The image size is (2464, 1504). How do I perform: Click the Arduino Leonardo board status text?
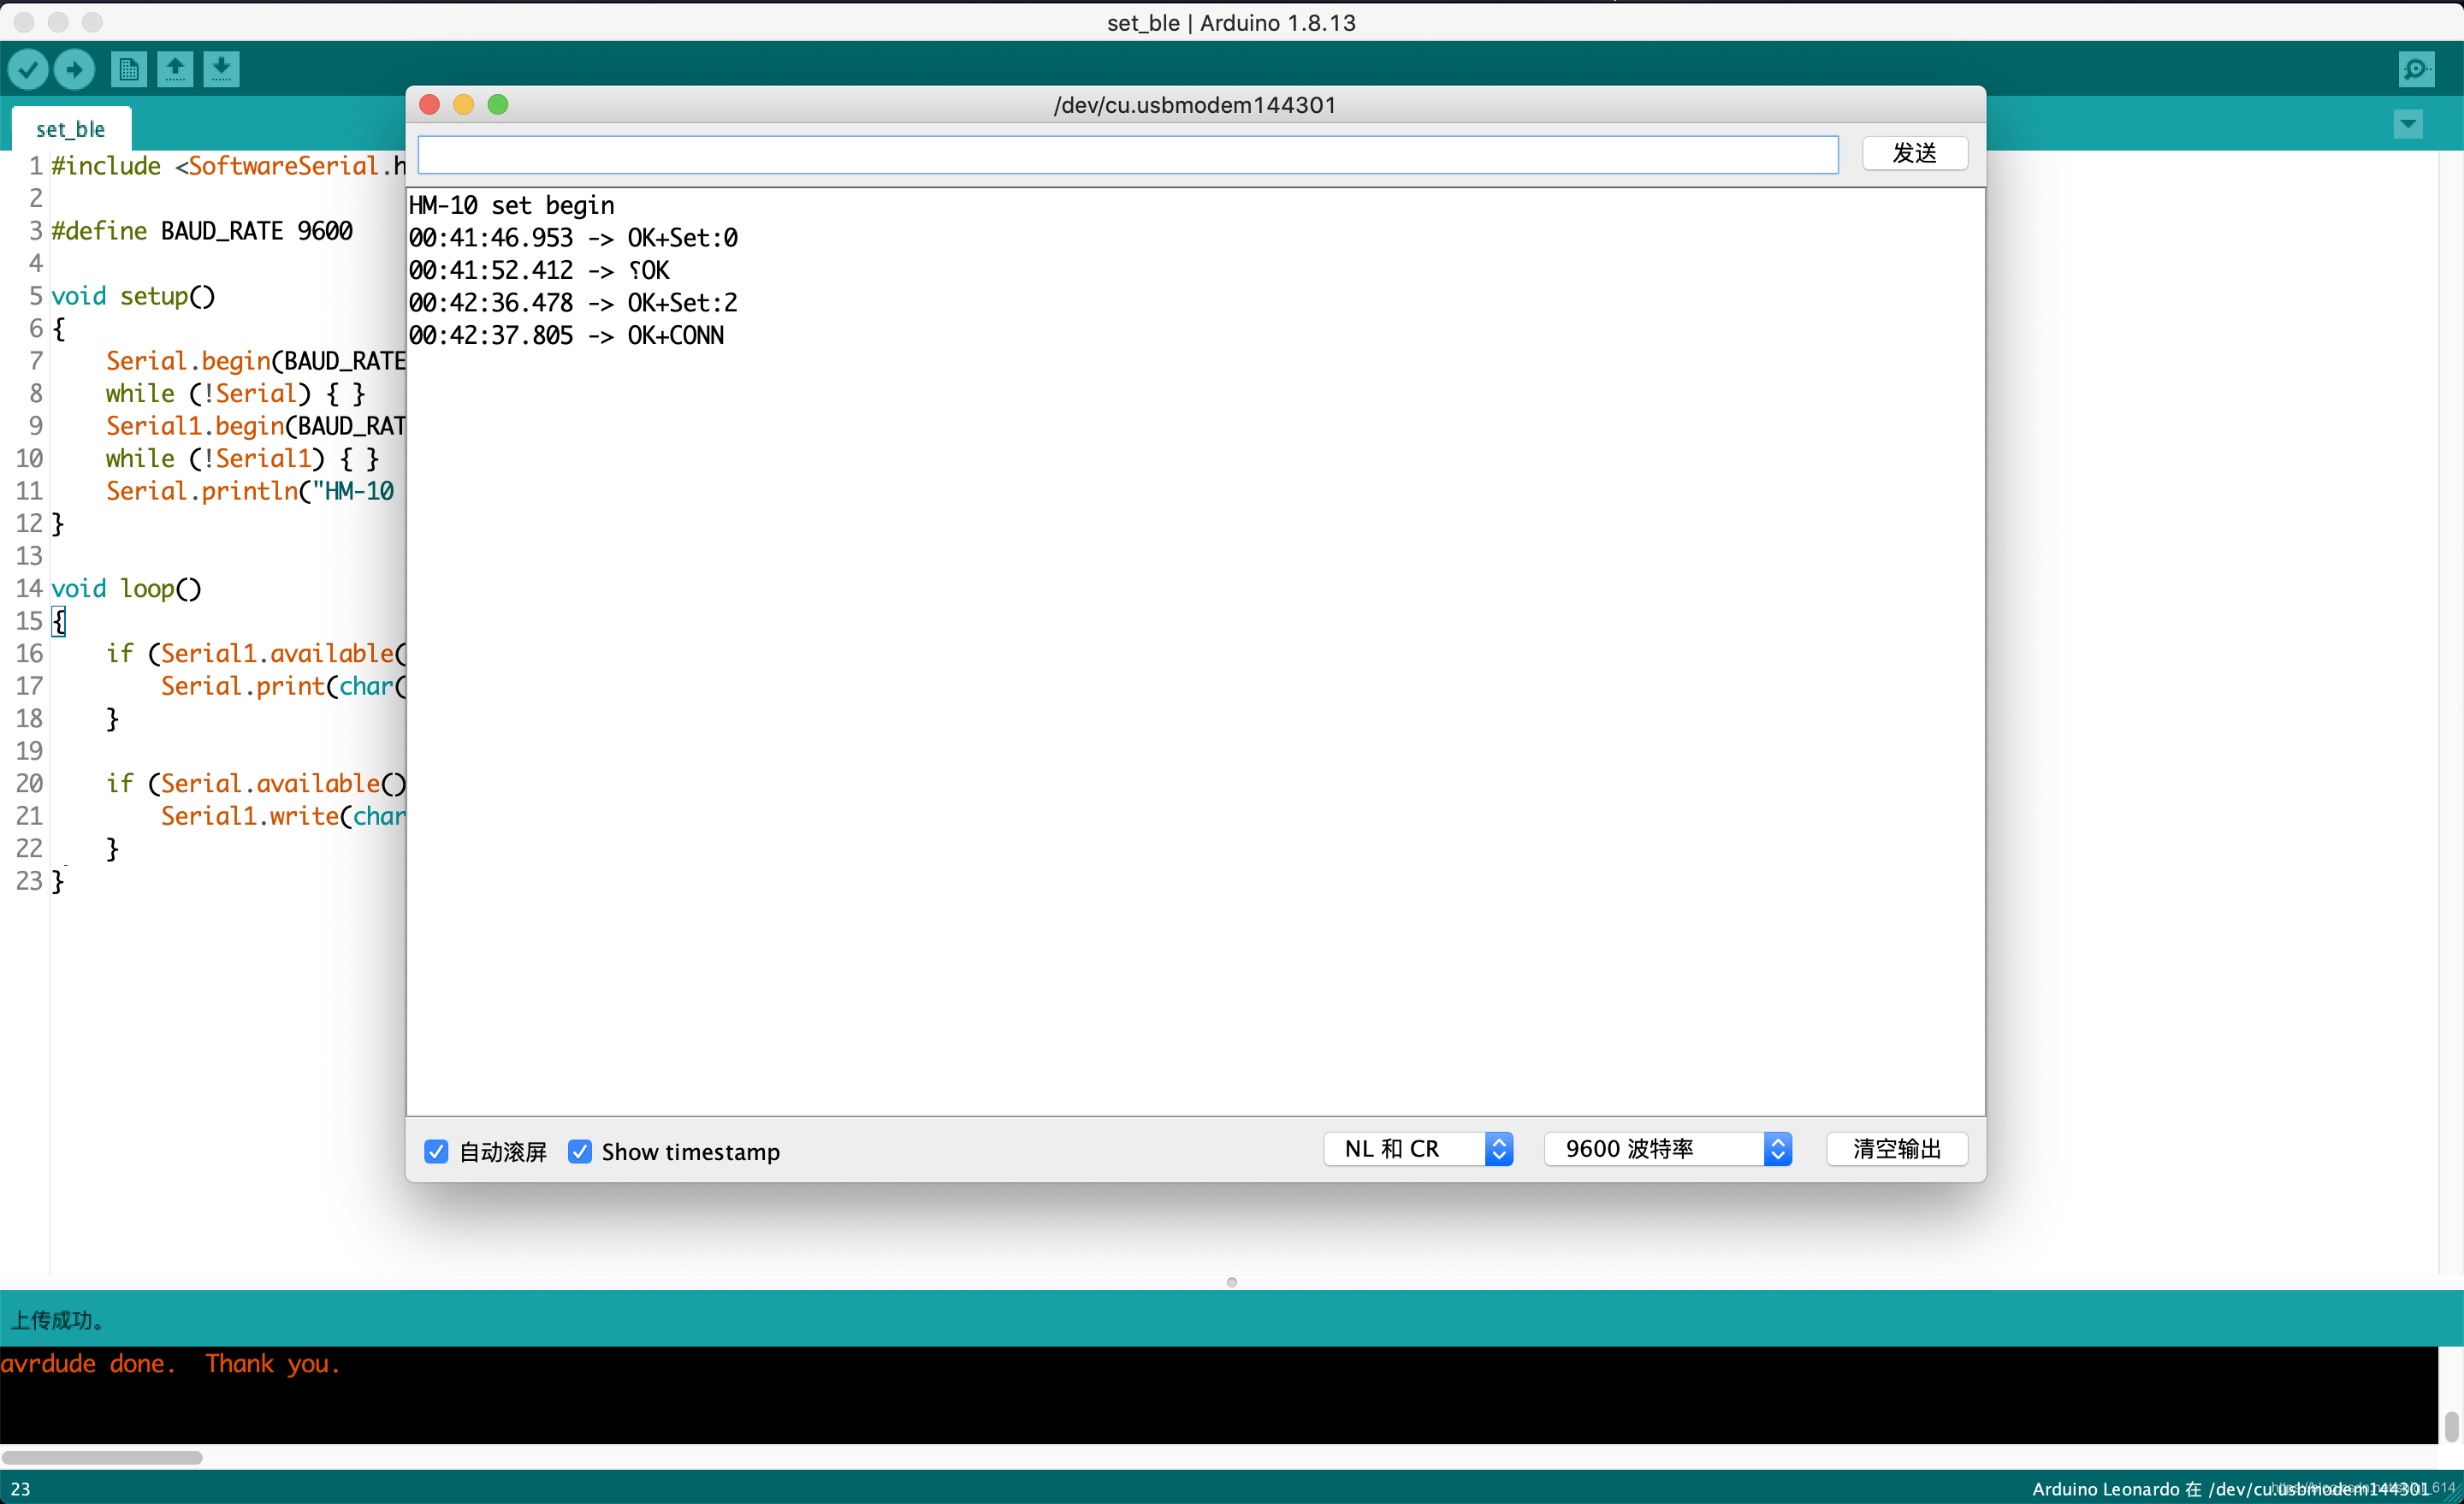pyautogui.click(x=2230, y=1489)
